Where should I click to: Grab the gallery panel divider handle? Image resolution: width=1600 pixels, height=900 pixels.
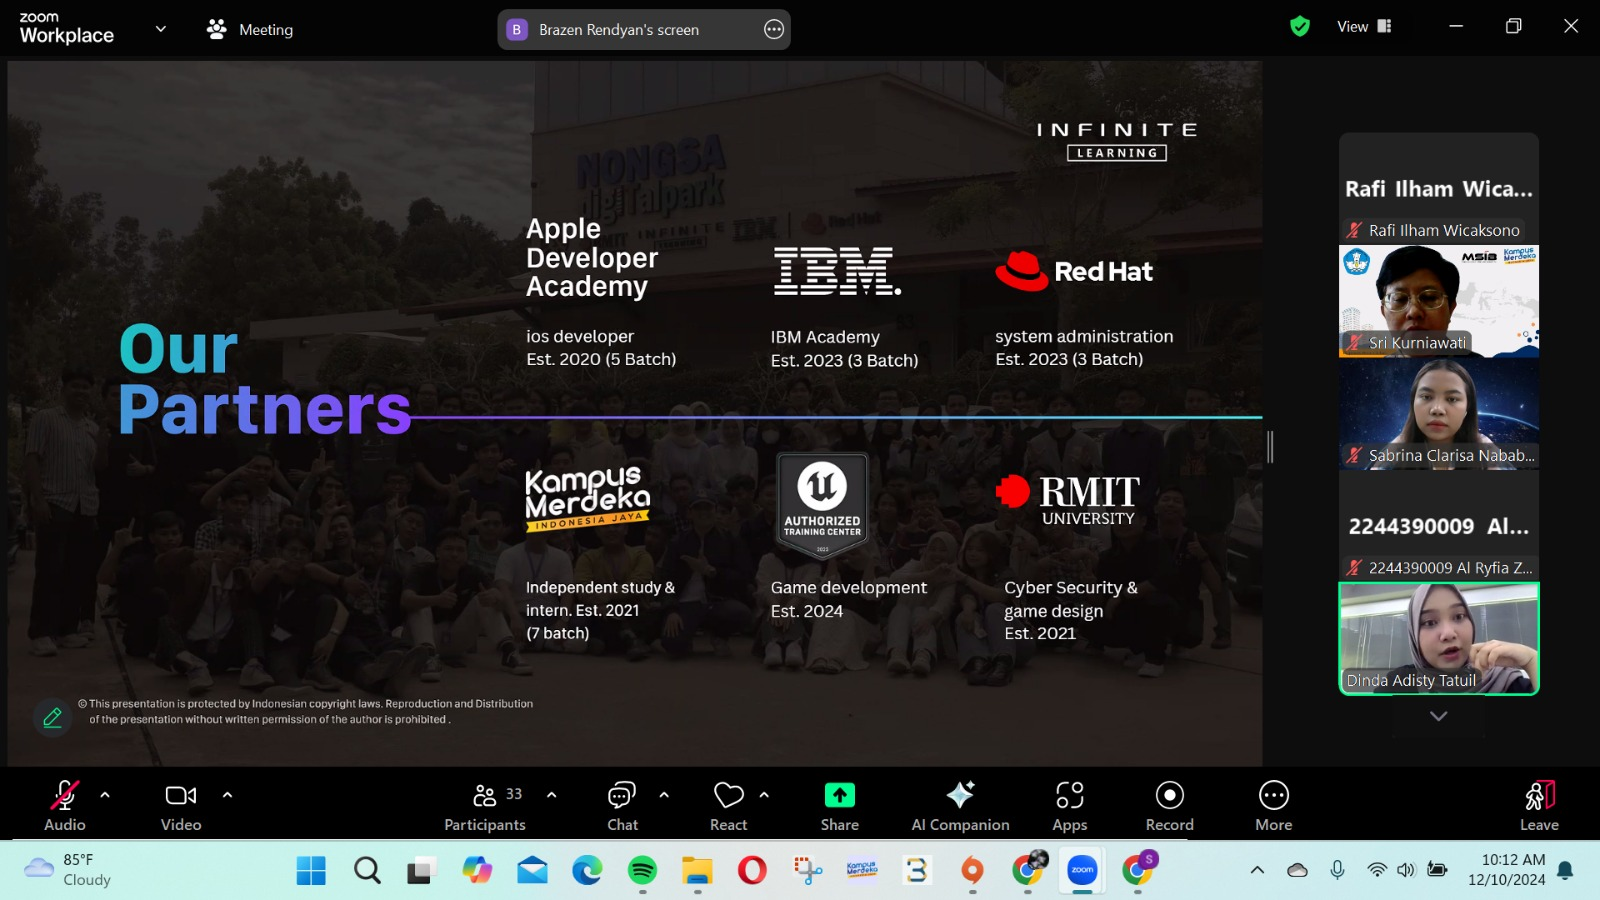(1271, 447)
